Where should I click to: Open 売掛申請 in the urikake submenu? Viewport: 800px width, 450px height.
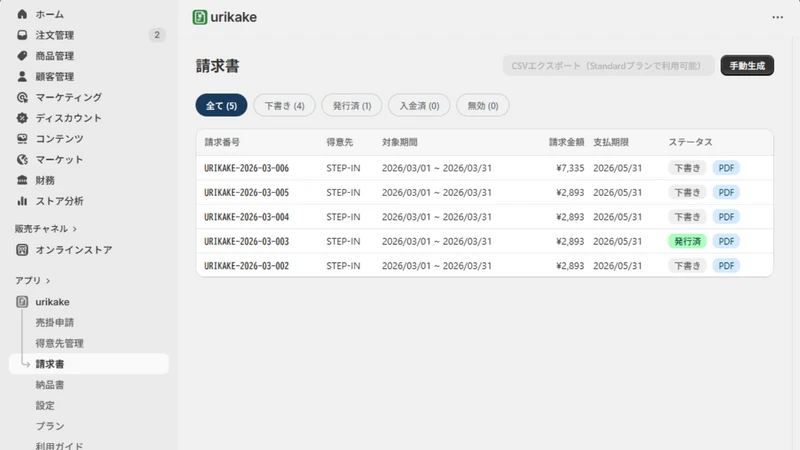click(x=55, y=322)
